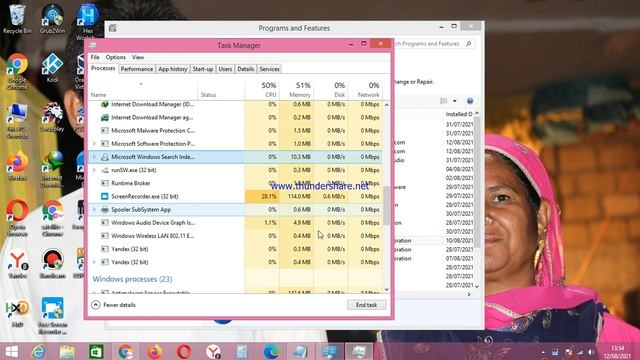Sort processes by Network column
This screenshot has width=640, height=360.
point(365,89)
